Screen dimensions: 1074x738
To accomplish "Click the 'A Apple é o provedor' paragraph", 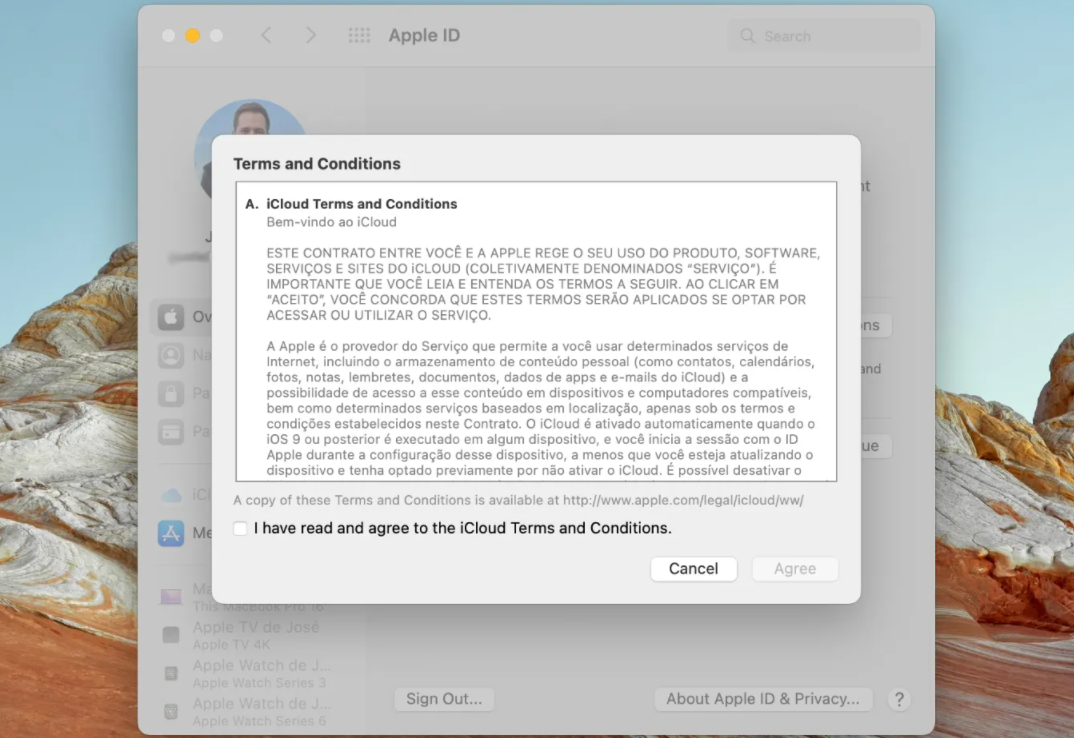I will 541,408.
